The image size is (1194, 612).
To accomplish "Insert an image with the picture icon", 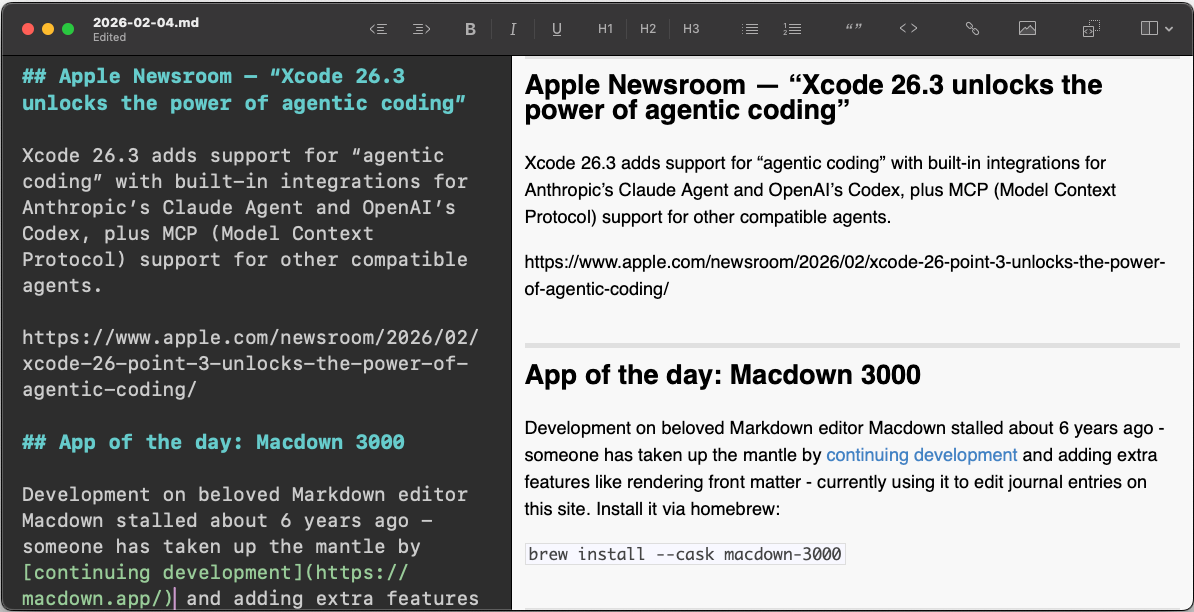I will pyautogui.click(x=1027, y=29).
